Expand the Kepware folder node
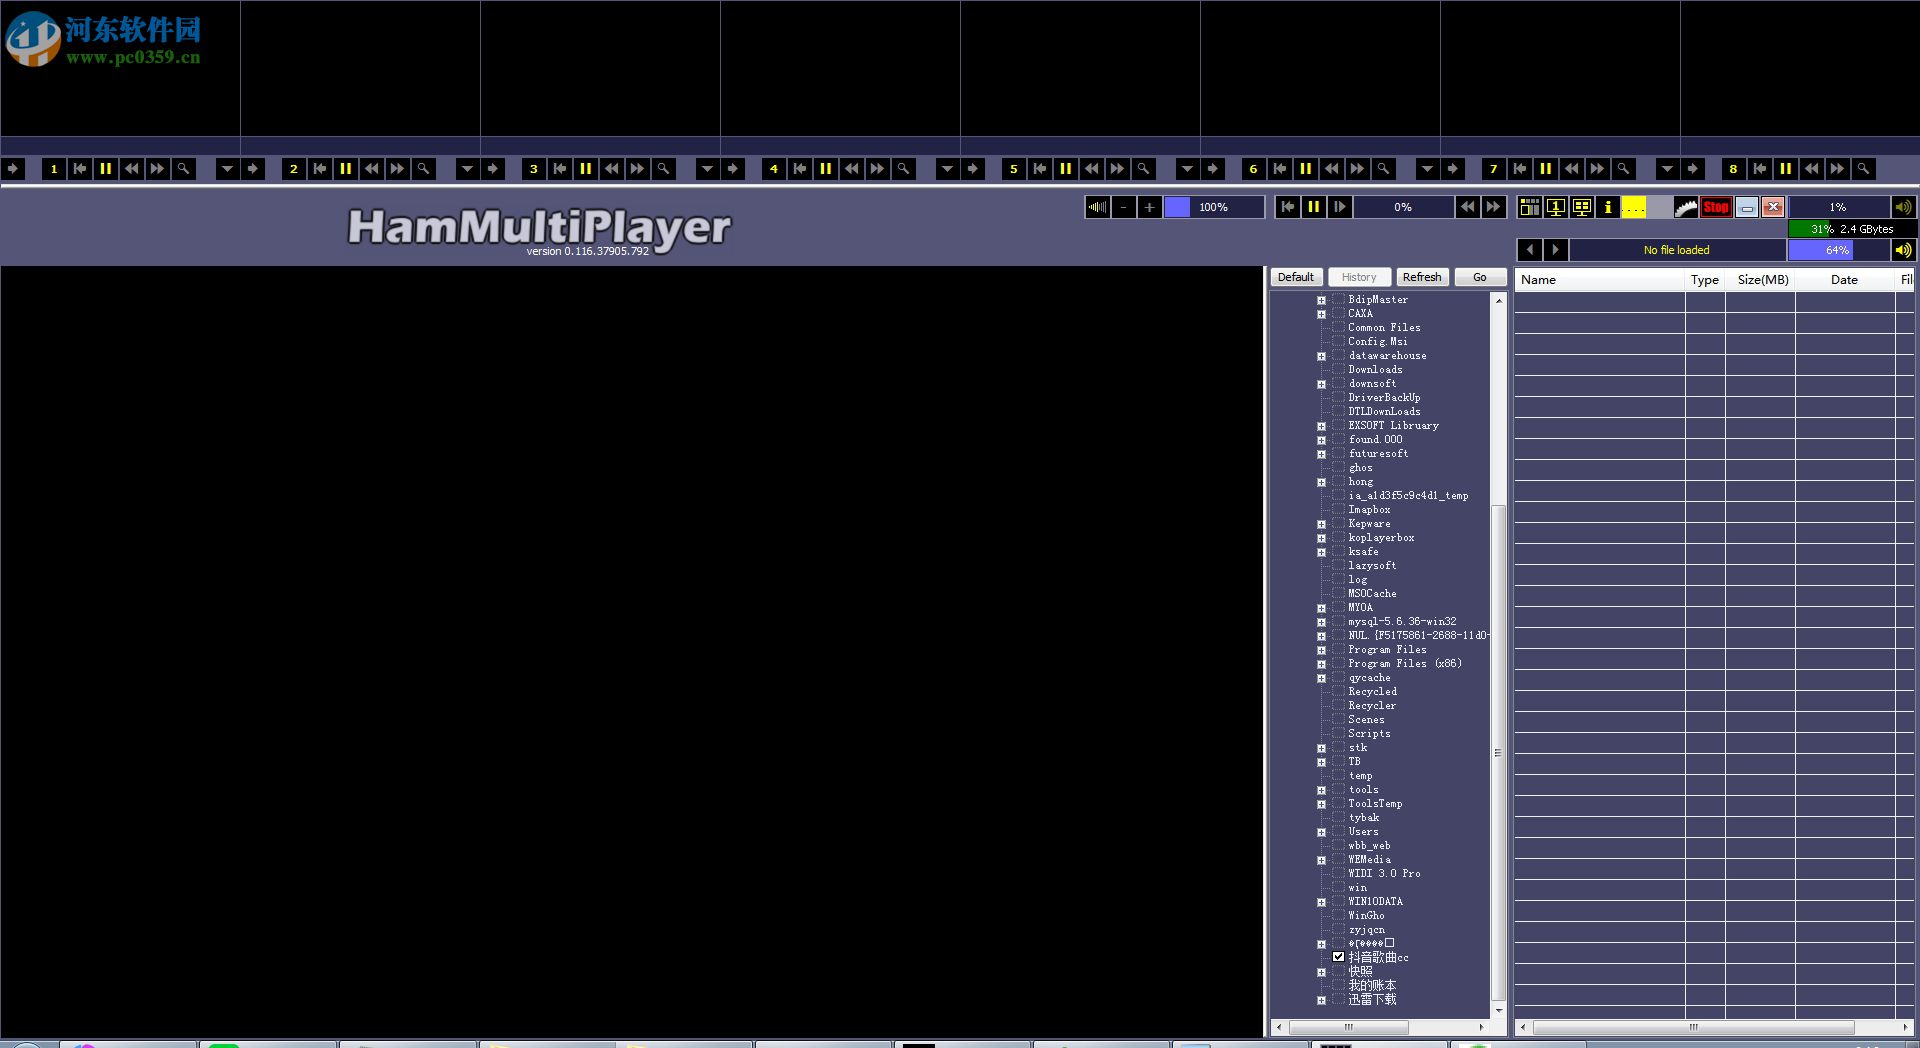 1321,524
